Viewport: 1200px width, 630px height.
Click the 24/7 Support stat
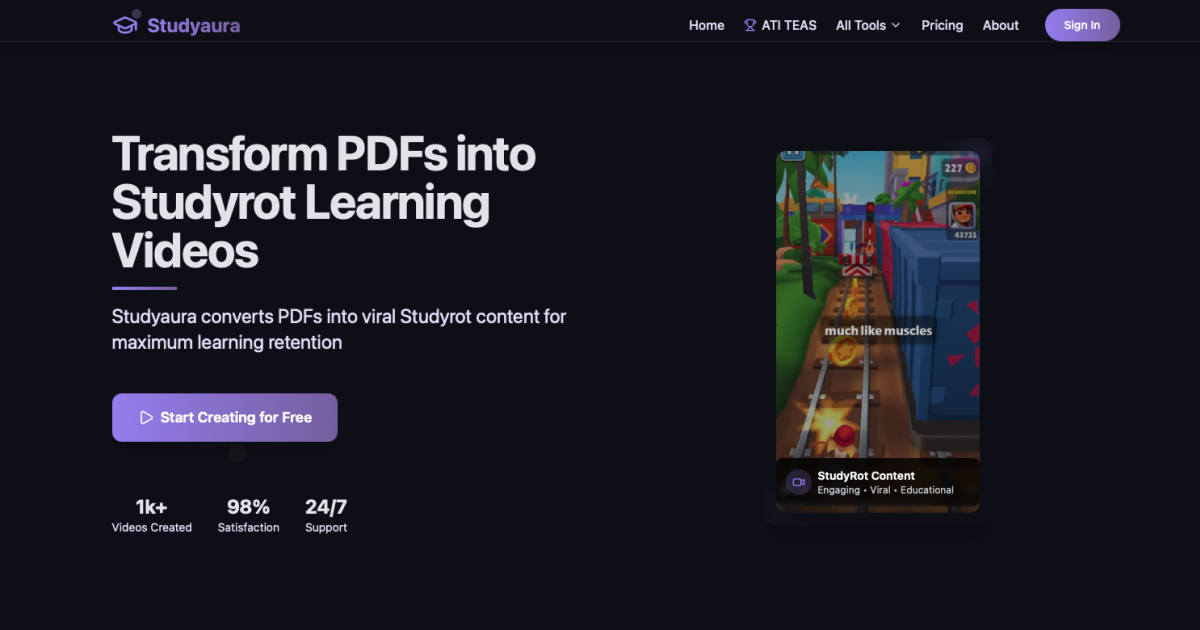pos(326,516)
